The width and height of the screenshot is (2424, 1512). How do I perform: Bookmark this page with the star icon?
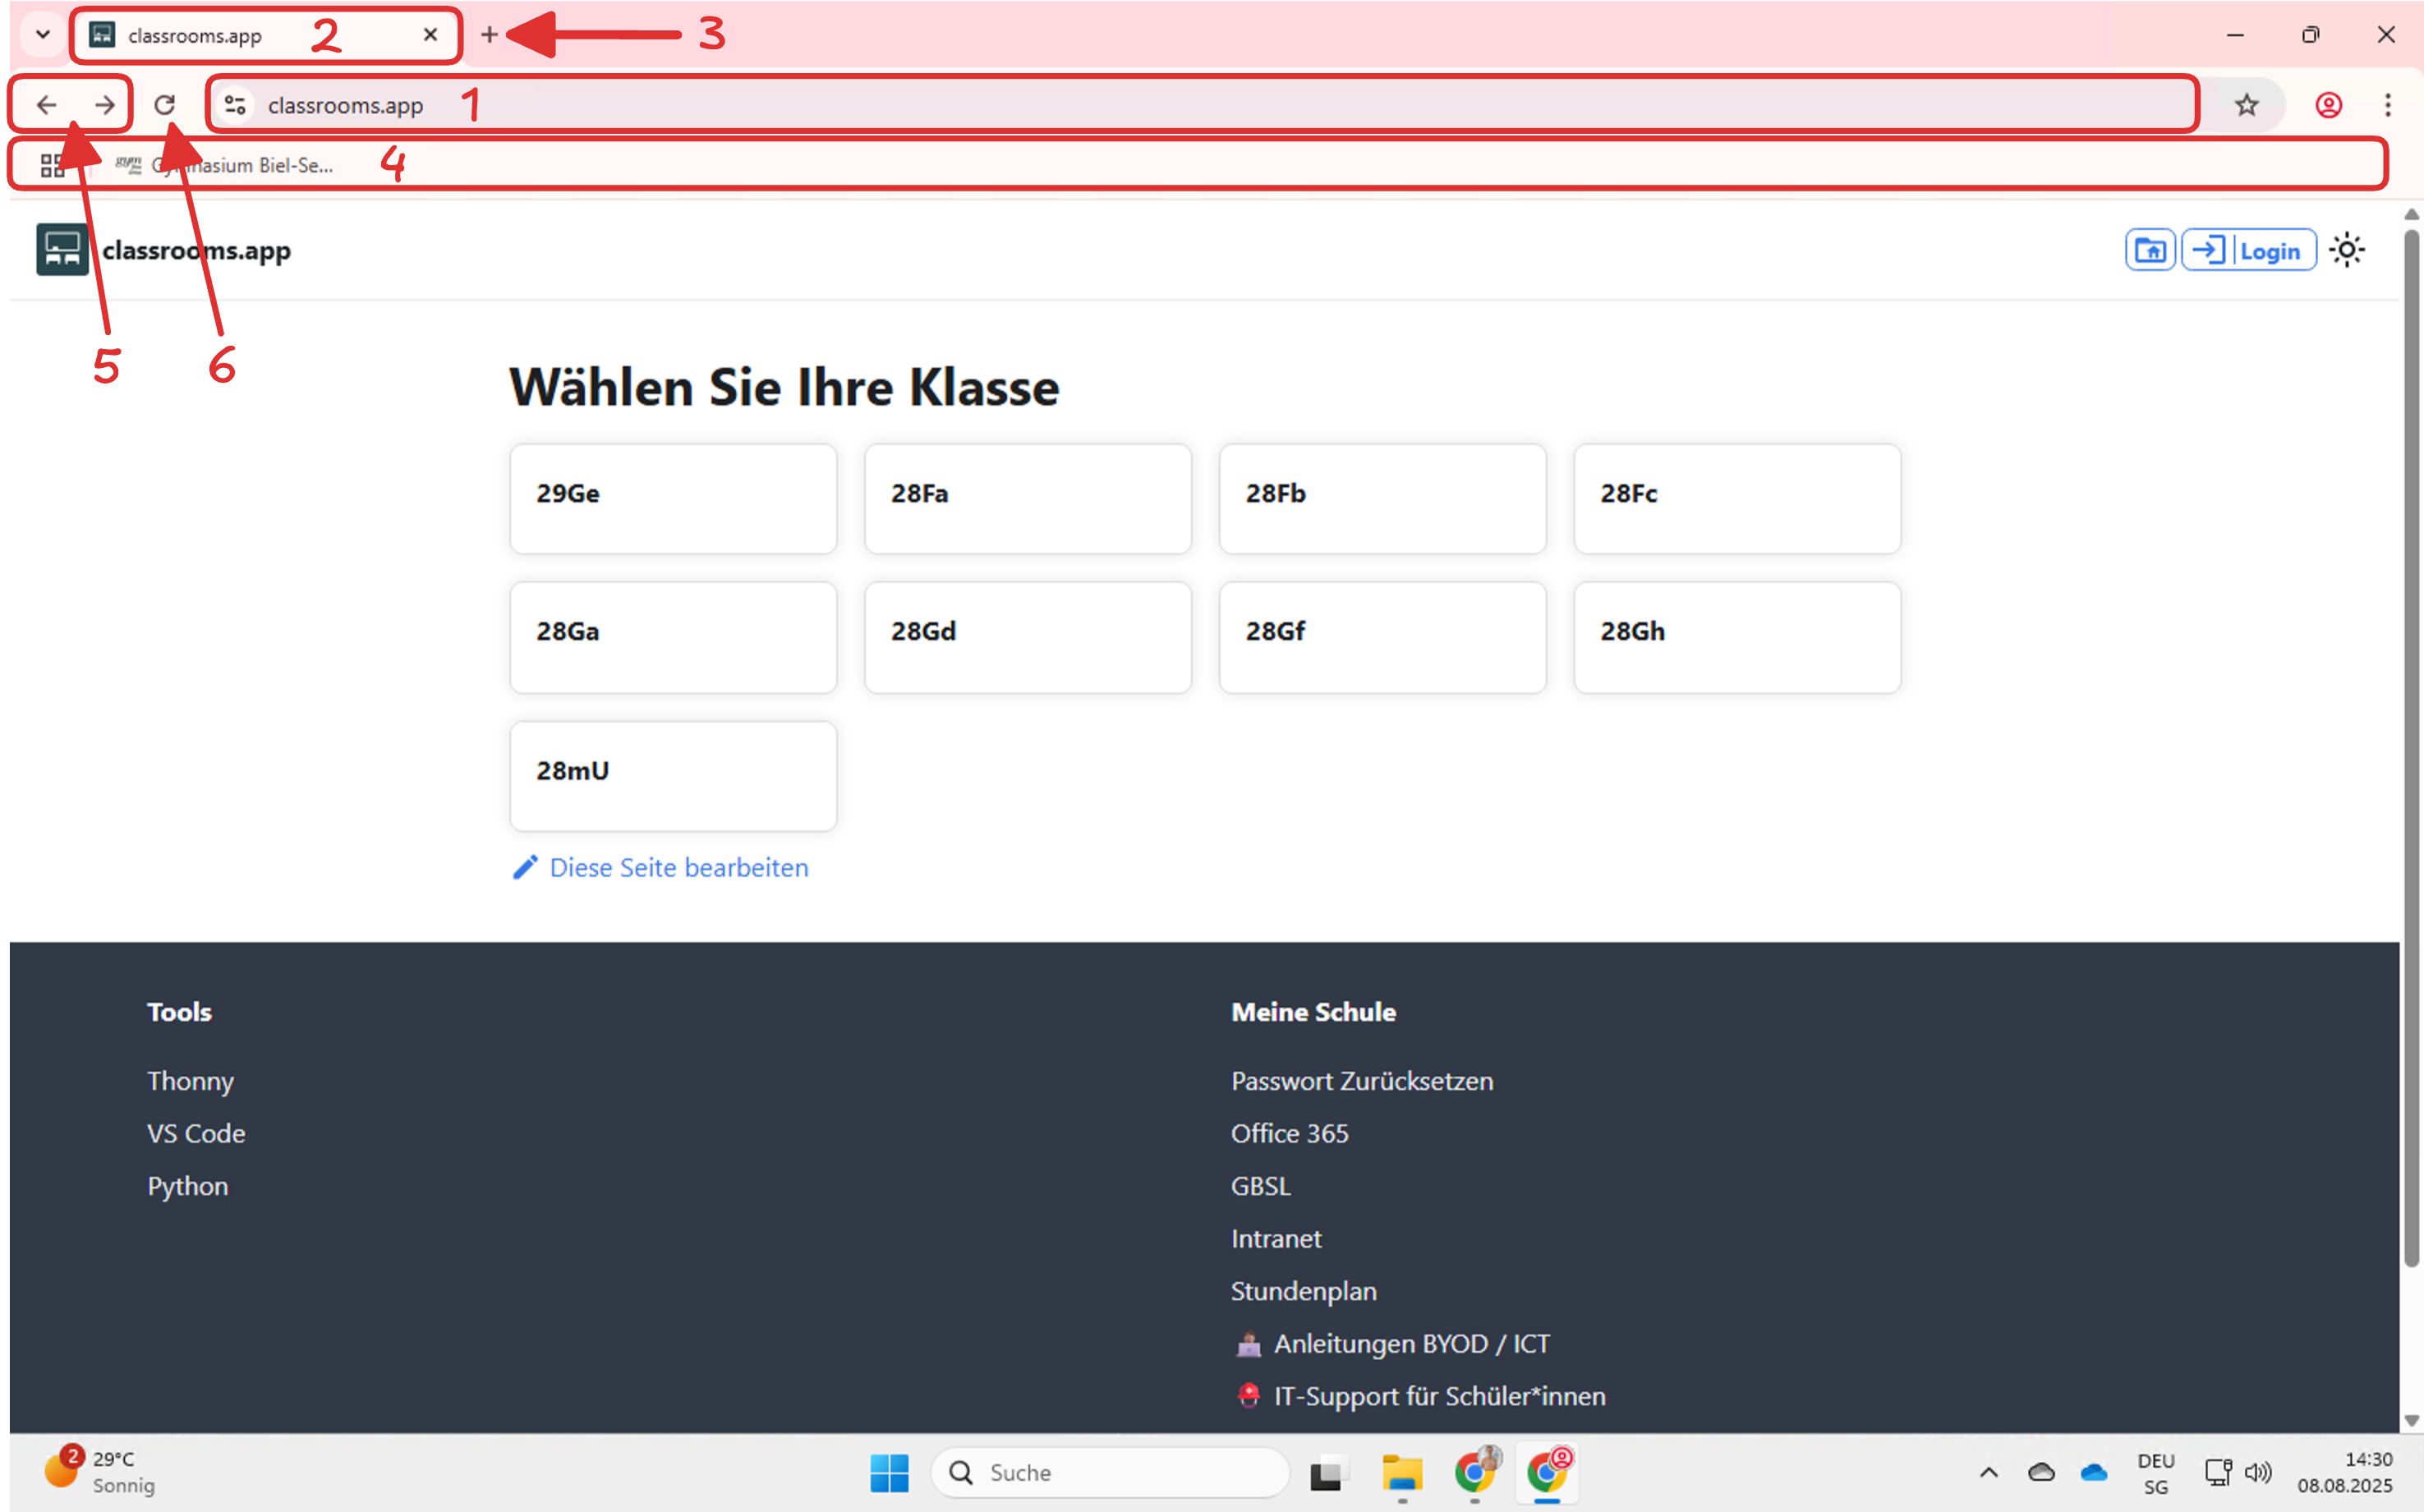(x=2246, y=105)
